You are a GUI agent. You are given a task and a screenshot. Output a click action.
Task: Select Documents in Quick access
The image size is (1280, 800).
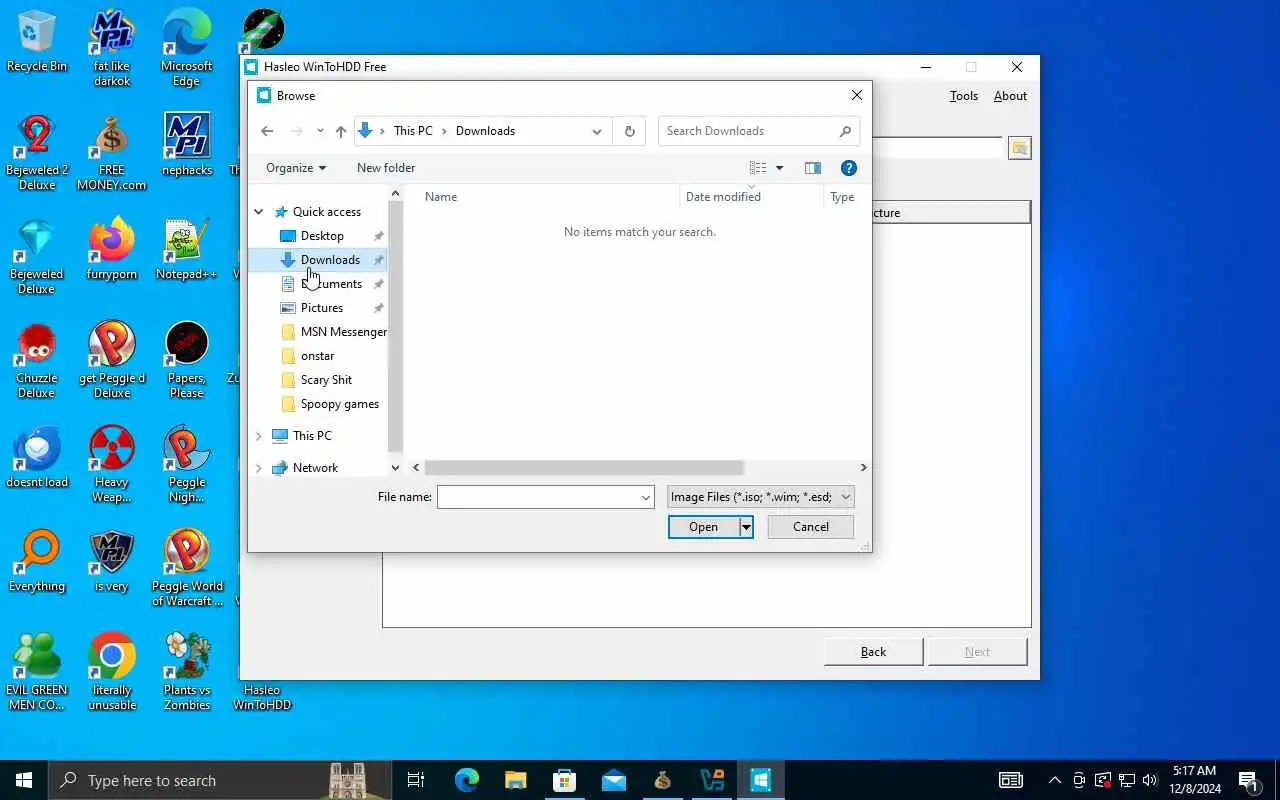330,284
